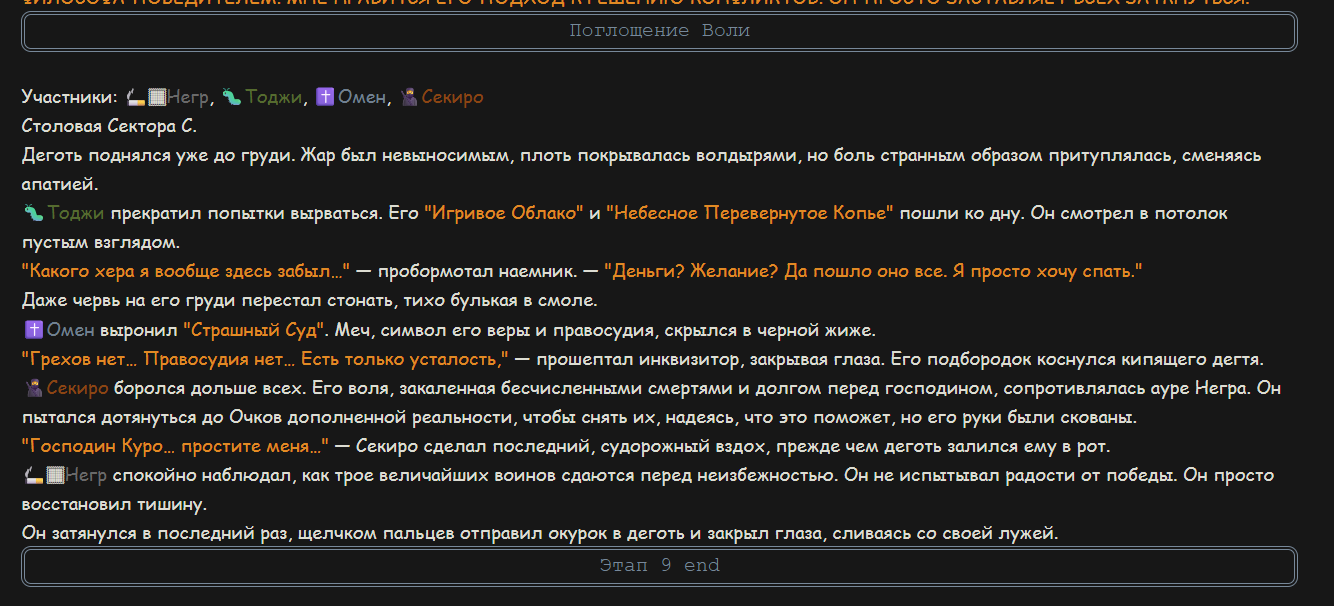Click orange sword name "Страшный Суд"
Screen dimensions: 1334x606
(x=255, y=329)
